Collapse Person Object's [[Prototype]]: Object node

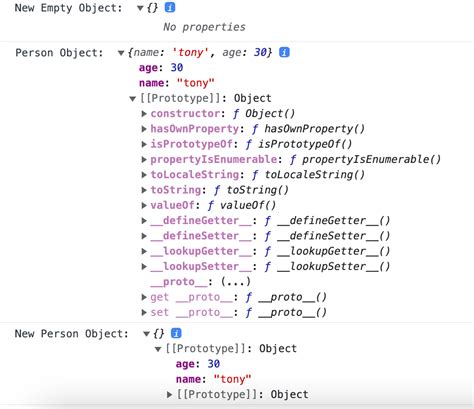pyautogui.click(x=133, y=99)
